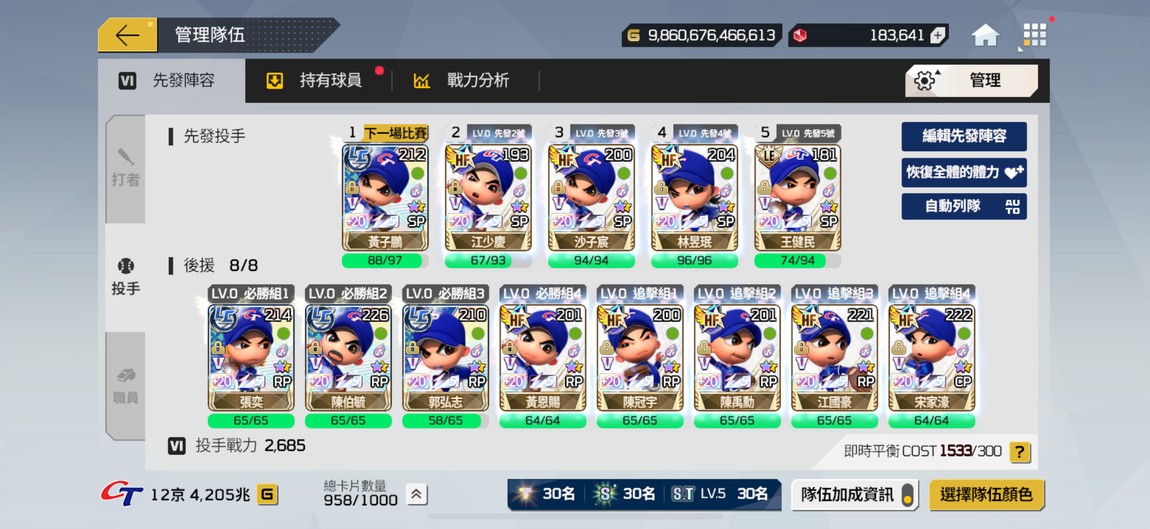Click the 自動列隊 auto lineup button

964,206
